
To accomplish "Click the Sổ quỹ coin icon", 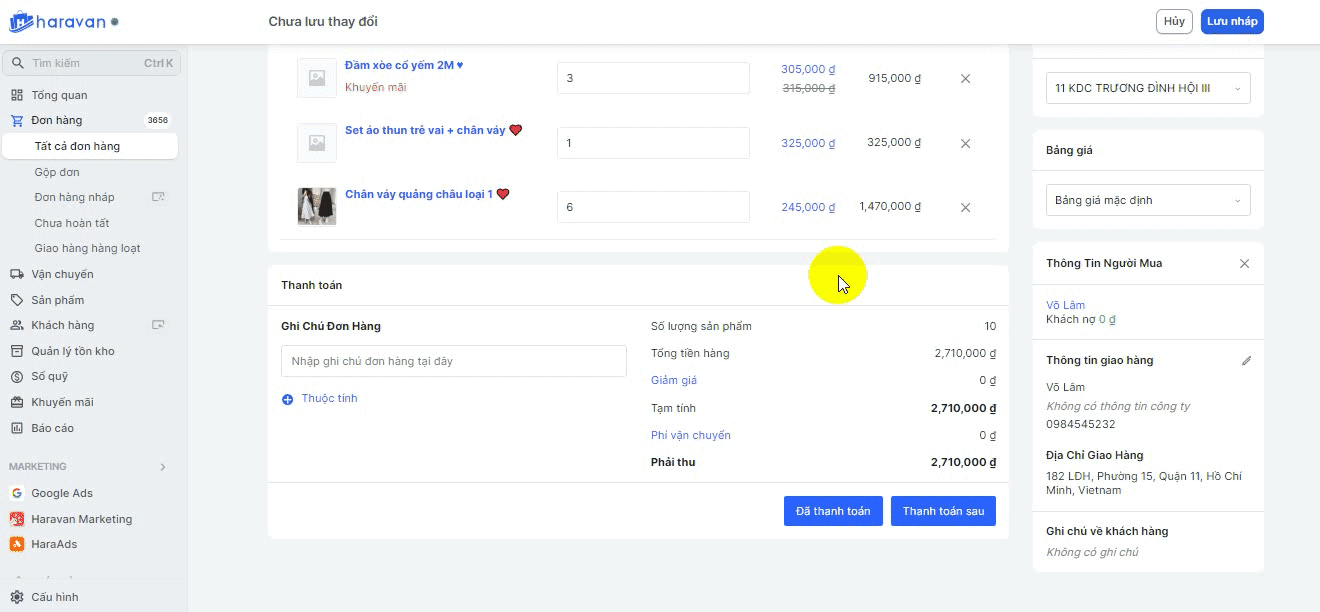I will tap(16, 377).
